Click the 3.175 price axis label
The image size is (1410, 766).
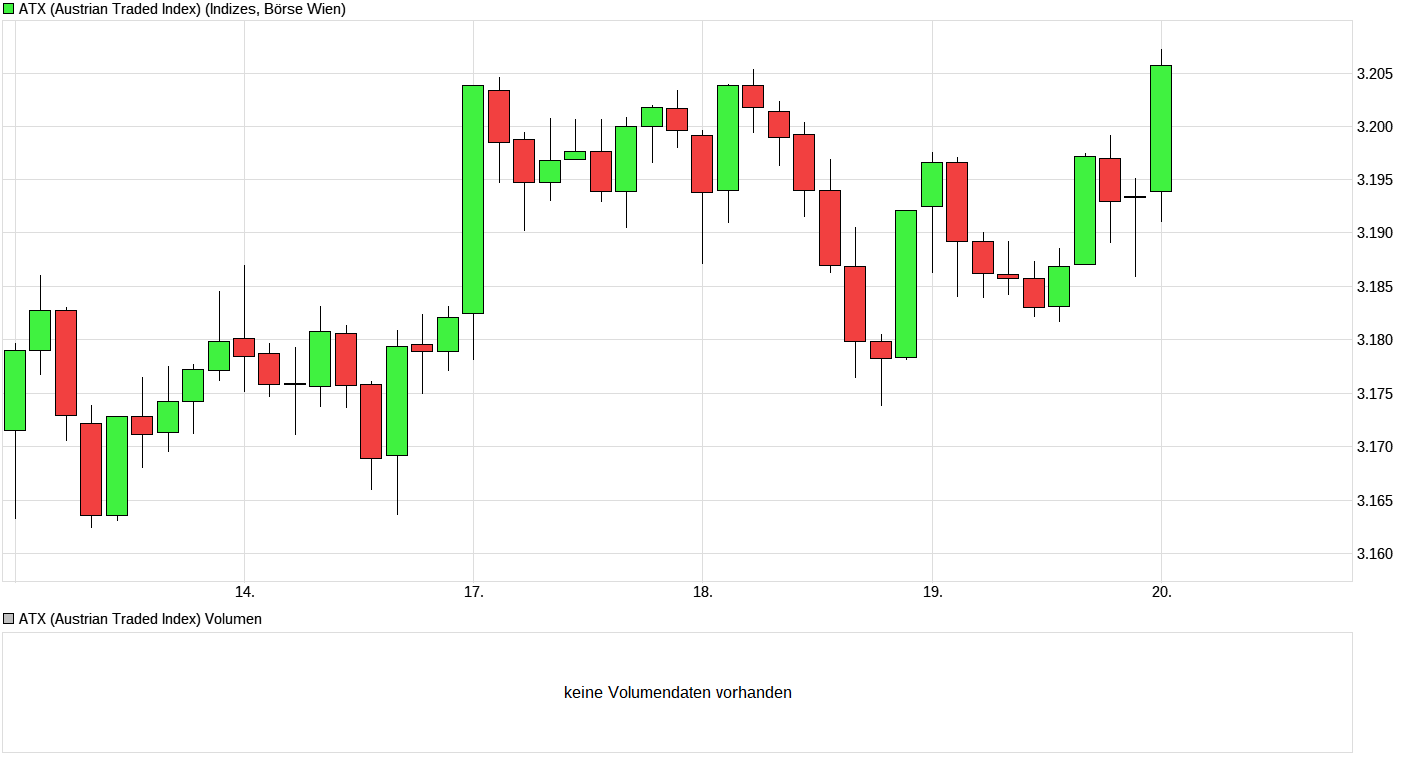coord(1375,393)
